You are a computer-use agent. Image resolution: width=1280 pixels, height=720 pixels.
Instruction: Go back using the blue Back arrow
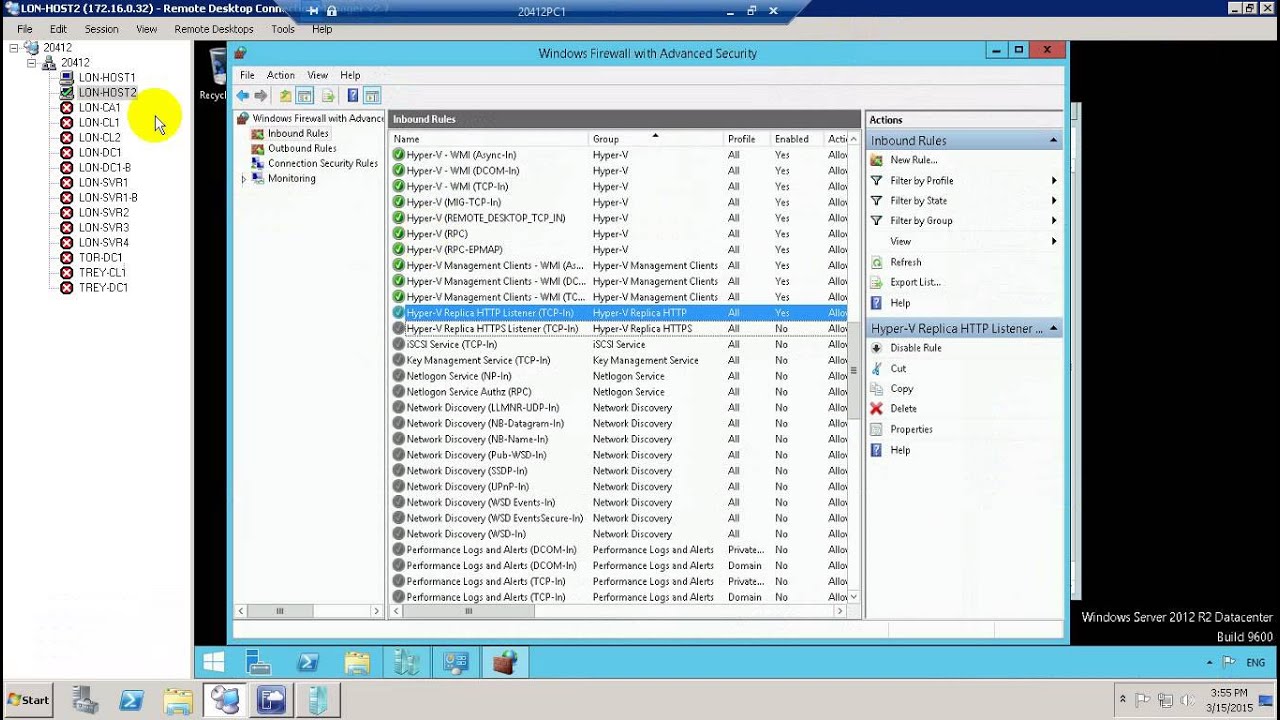coord(243,96)
